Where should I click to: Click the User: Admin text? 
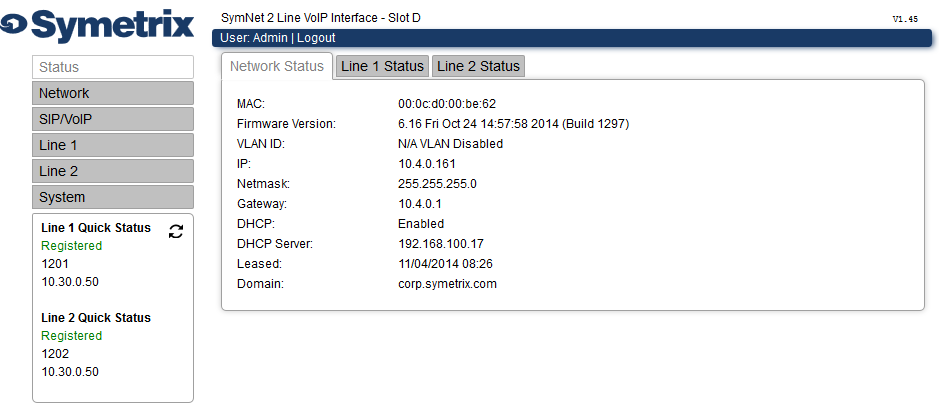254,38
